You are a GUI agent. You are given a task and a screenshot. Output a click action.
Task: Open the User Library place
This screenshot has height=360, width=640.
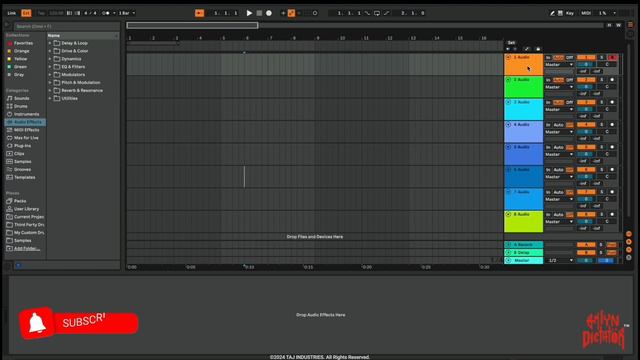click(x=27, y=209)
